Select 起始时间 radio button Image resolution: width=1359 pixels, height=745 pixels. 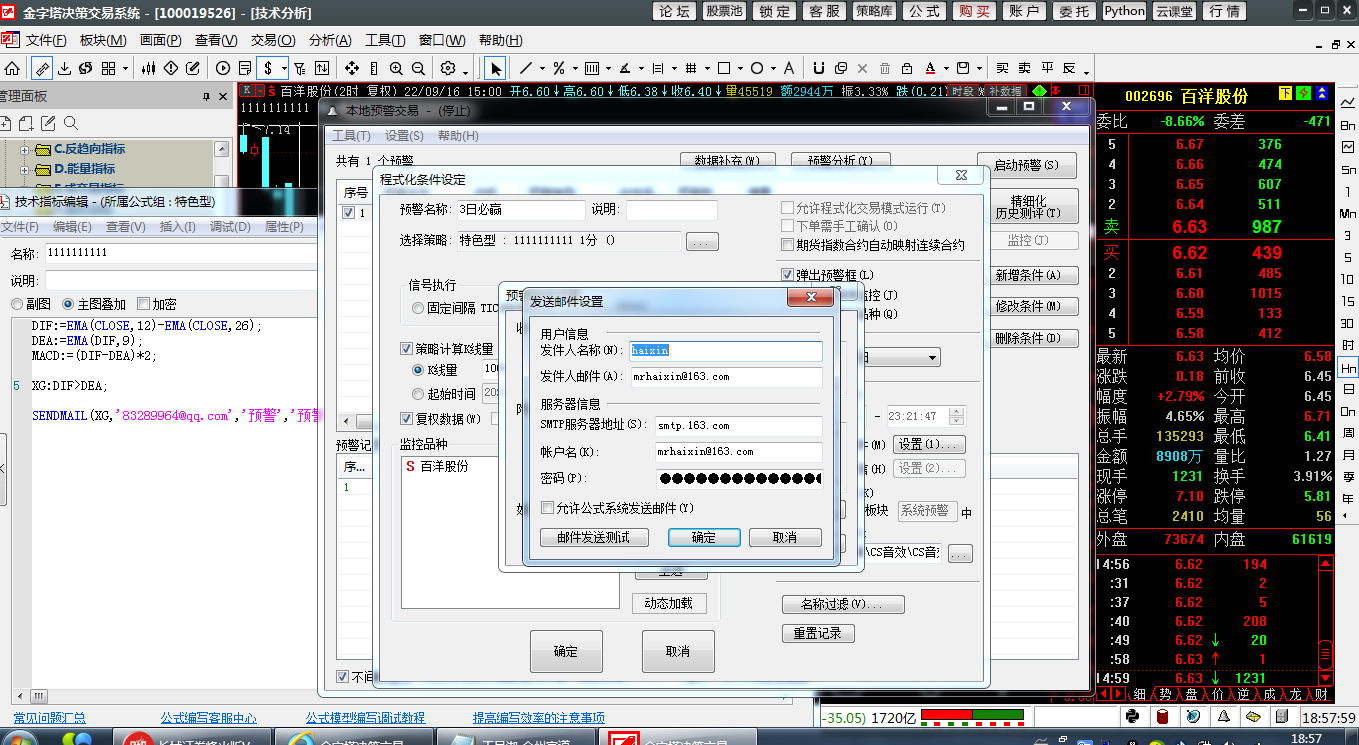click(x=418, y=394)
